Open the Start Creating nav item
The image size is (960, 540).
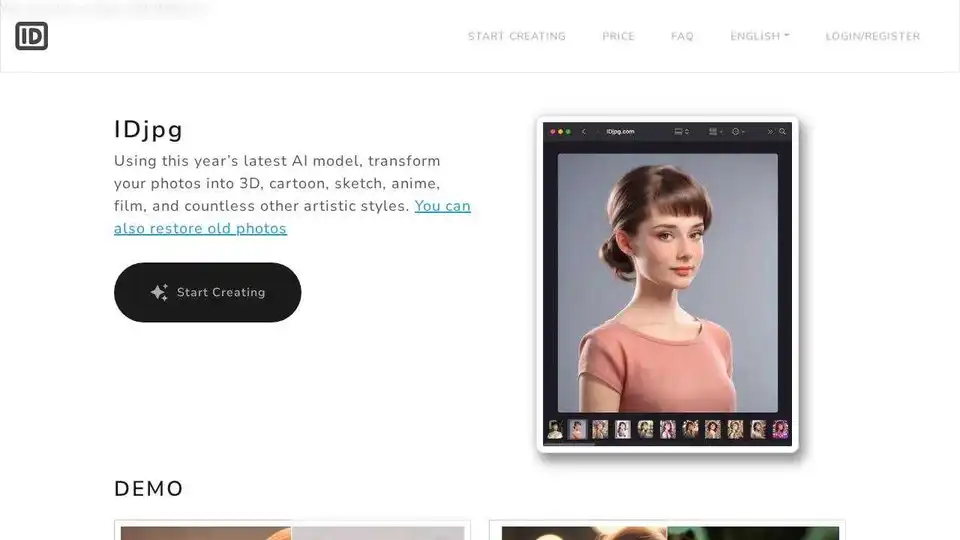[517, 36]
